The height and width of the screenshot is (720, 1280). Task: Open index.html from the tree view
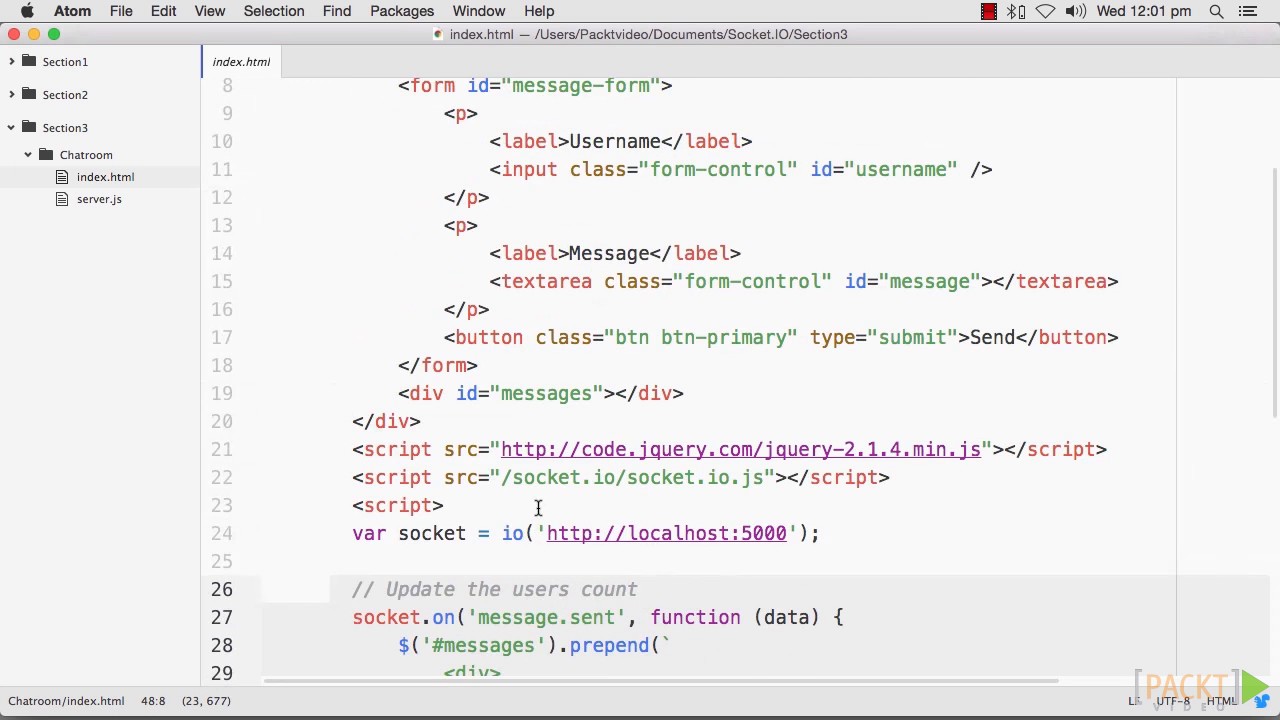(x=105, y=177)
